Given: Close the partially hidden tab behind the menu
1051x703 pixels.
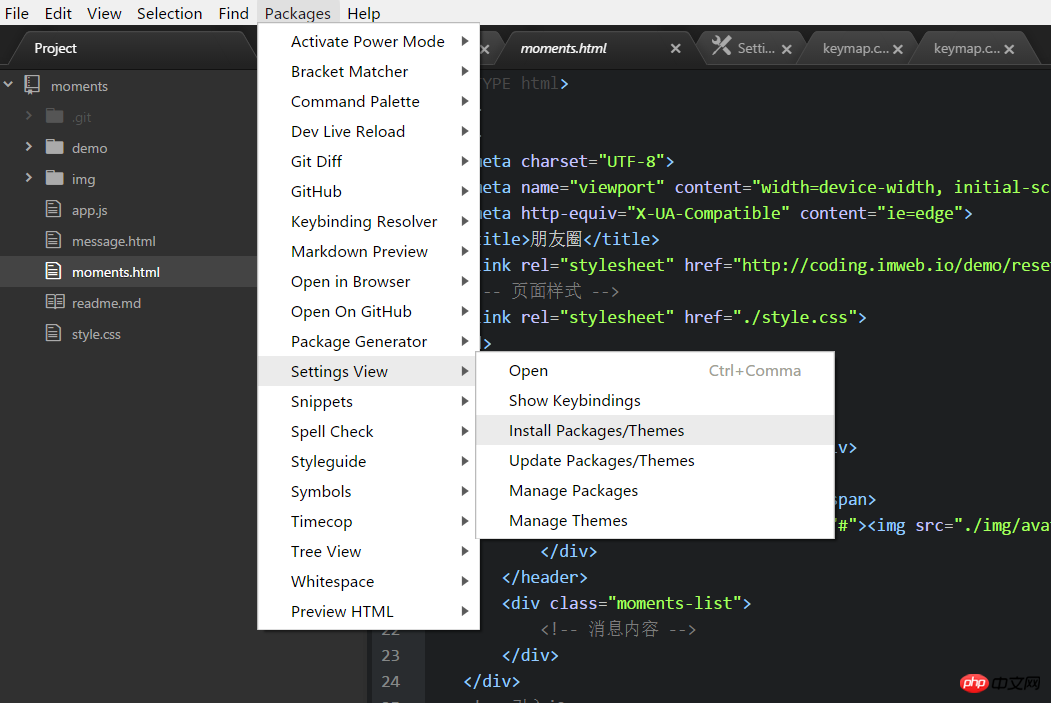Looking at the screenshot, I should (485, 49).
